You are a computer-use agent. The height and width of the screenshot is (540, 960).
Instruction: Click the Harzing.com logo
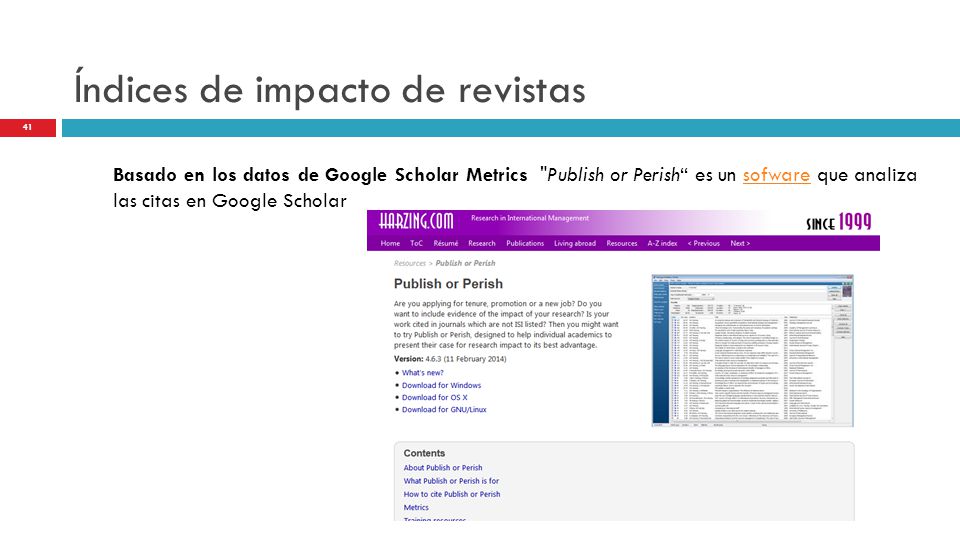(416, 221)
